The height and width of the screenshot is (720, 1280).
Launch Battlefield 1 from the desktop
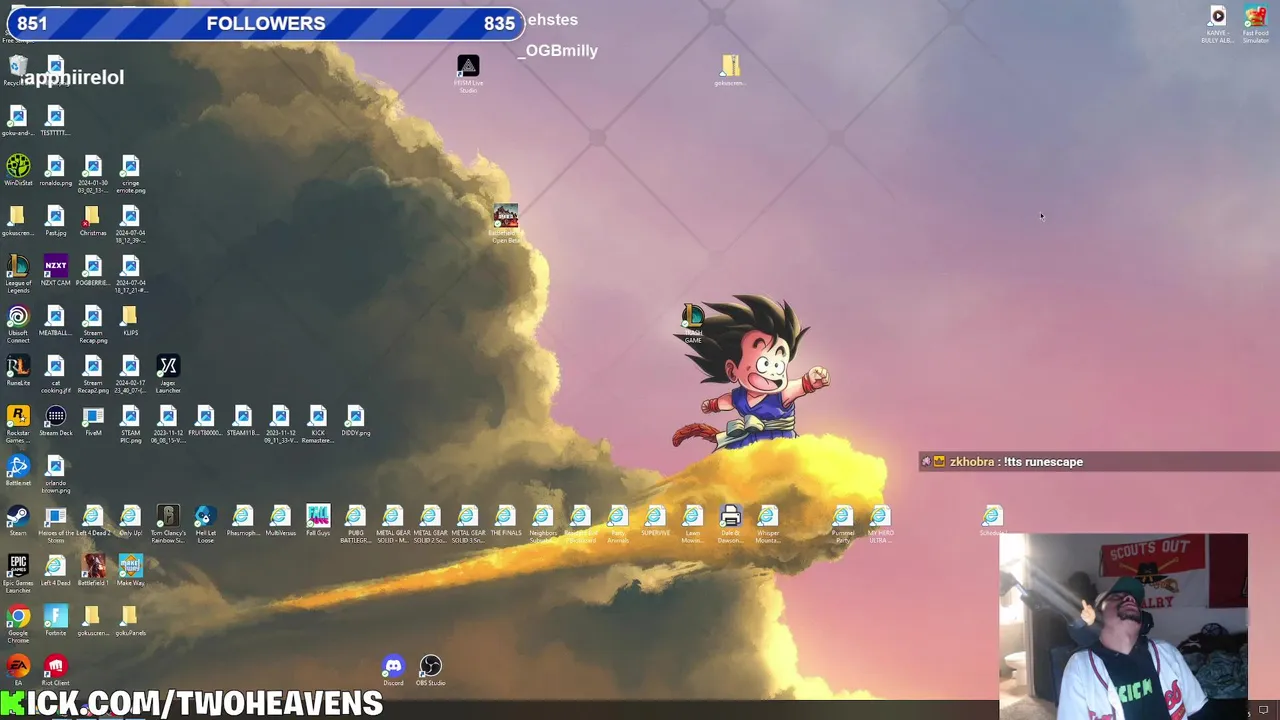93,570
